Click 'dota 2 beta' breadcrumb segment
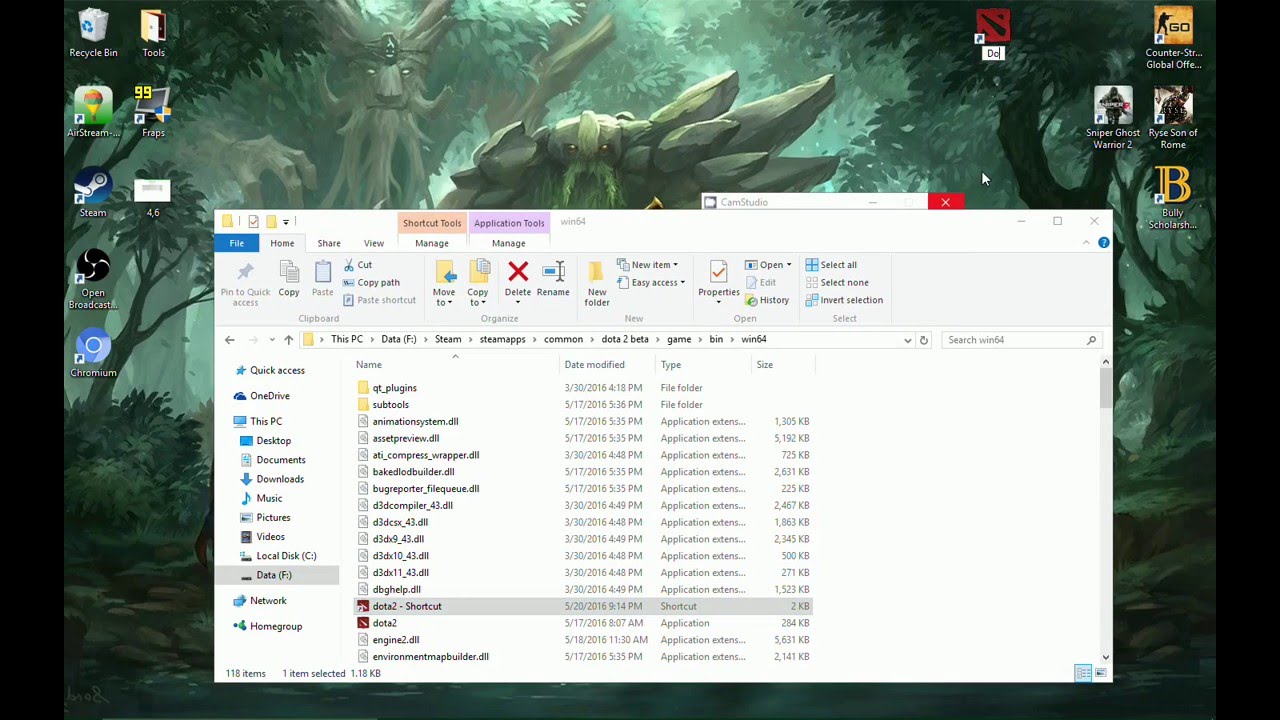 pyautogui.click(x=625, y=340)
